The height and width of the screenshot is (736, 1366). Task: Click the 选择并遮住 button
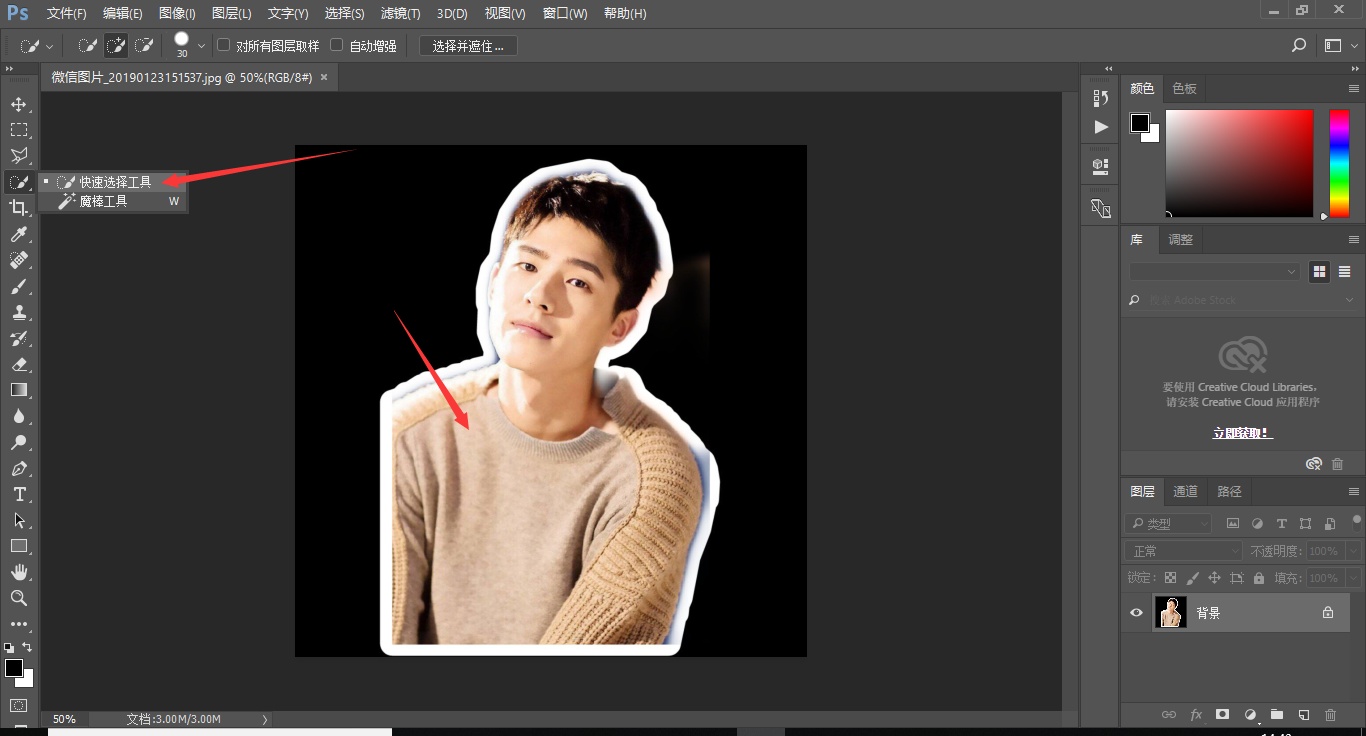click(x=468, y=46)
